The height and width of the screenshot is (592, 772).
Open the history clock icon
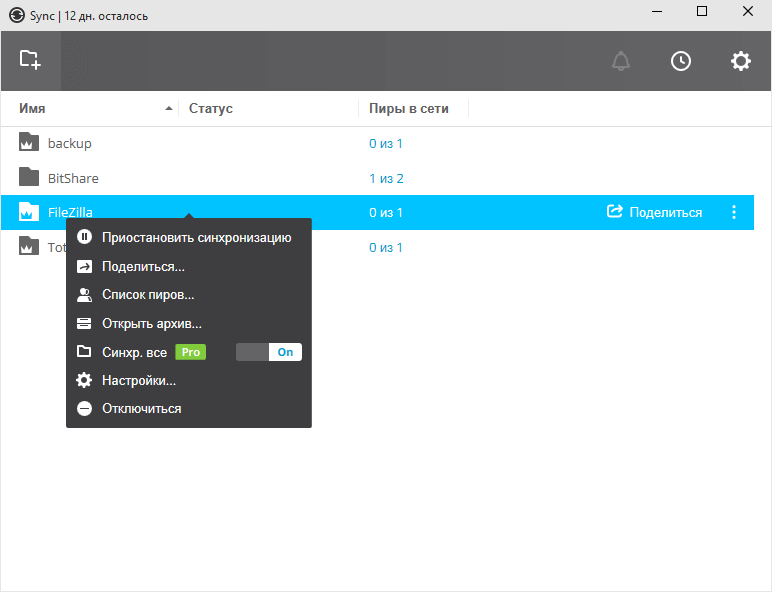(x=680, y=61)
